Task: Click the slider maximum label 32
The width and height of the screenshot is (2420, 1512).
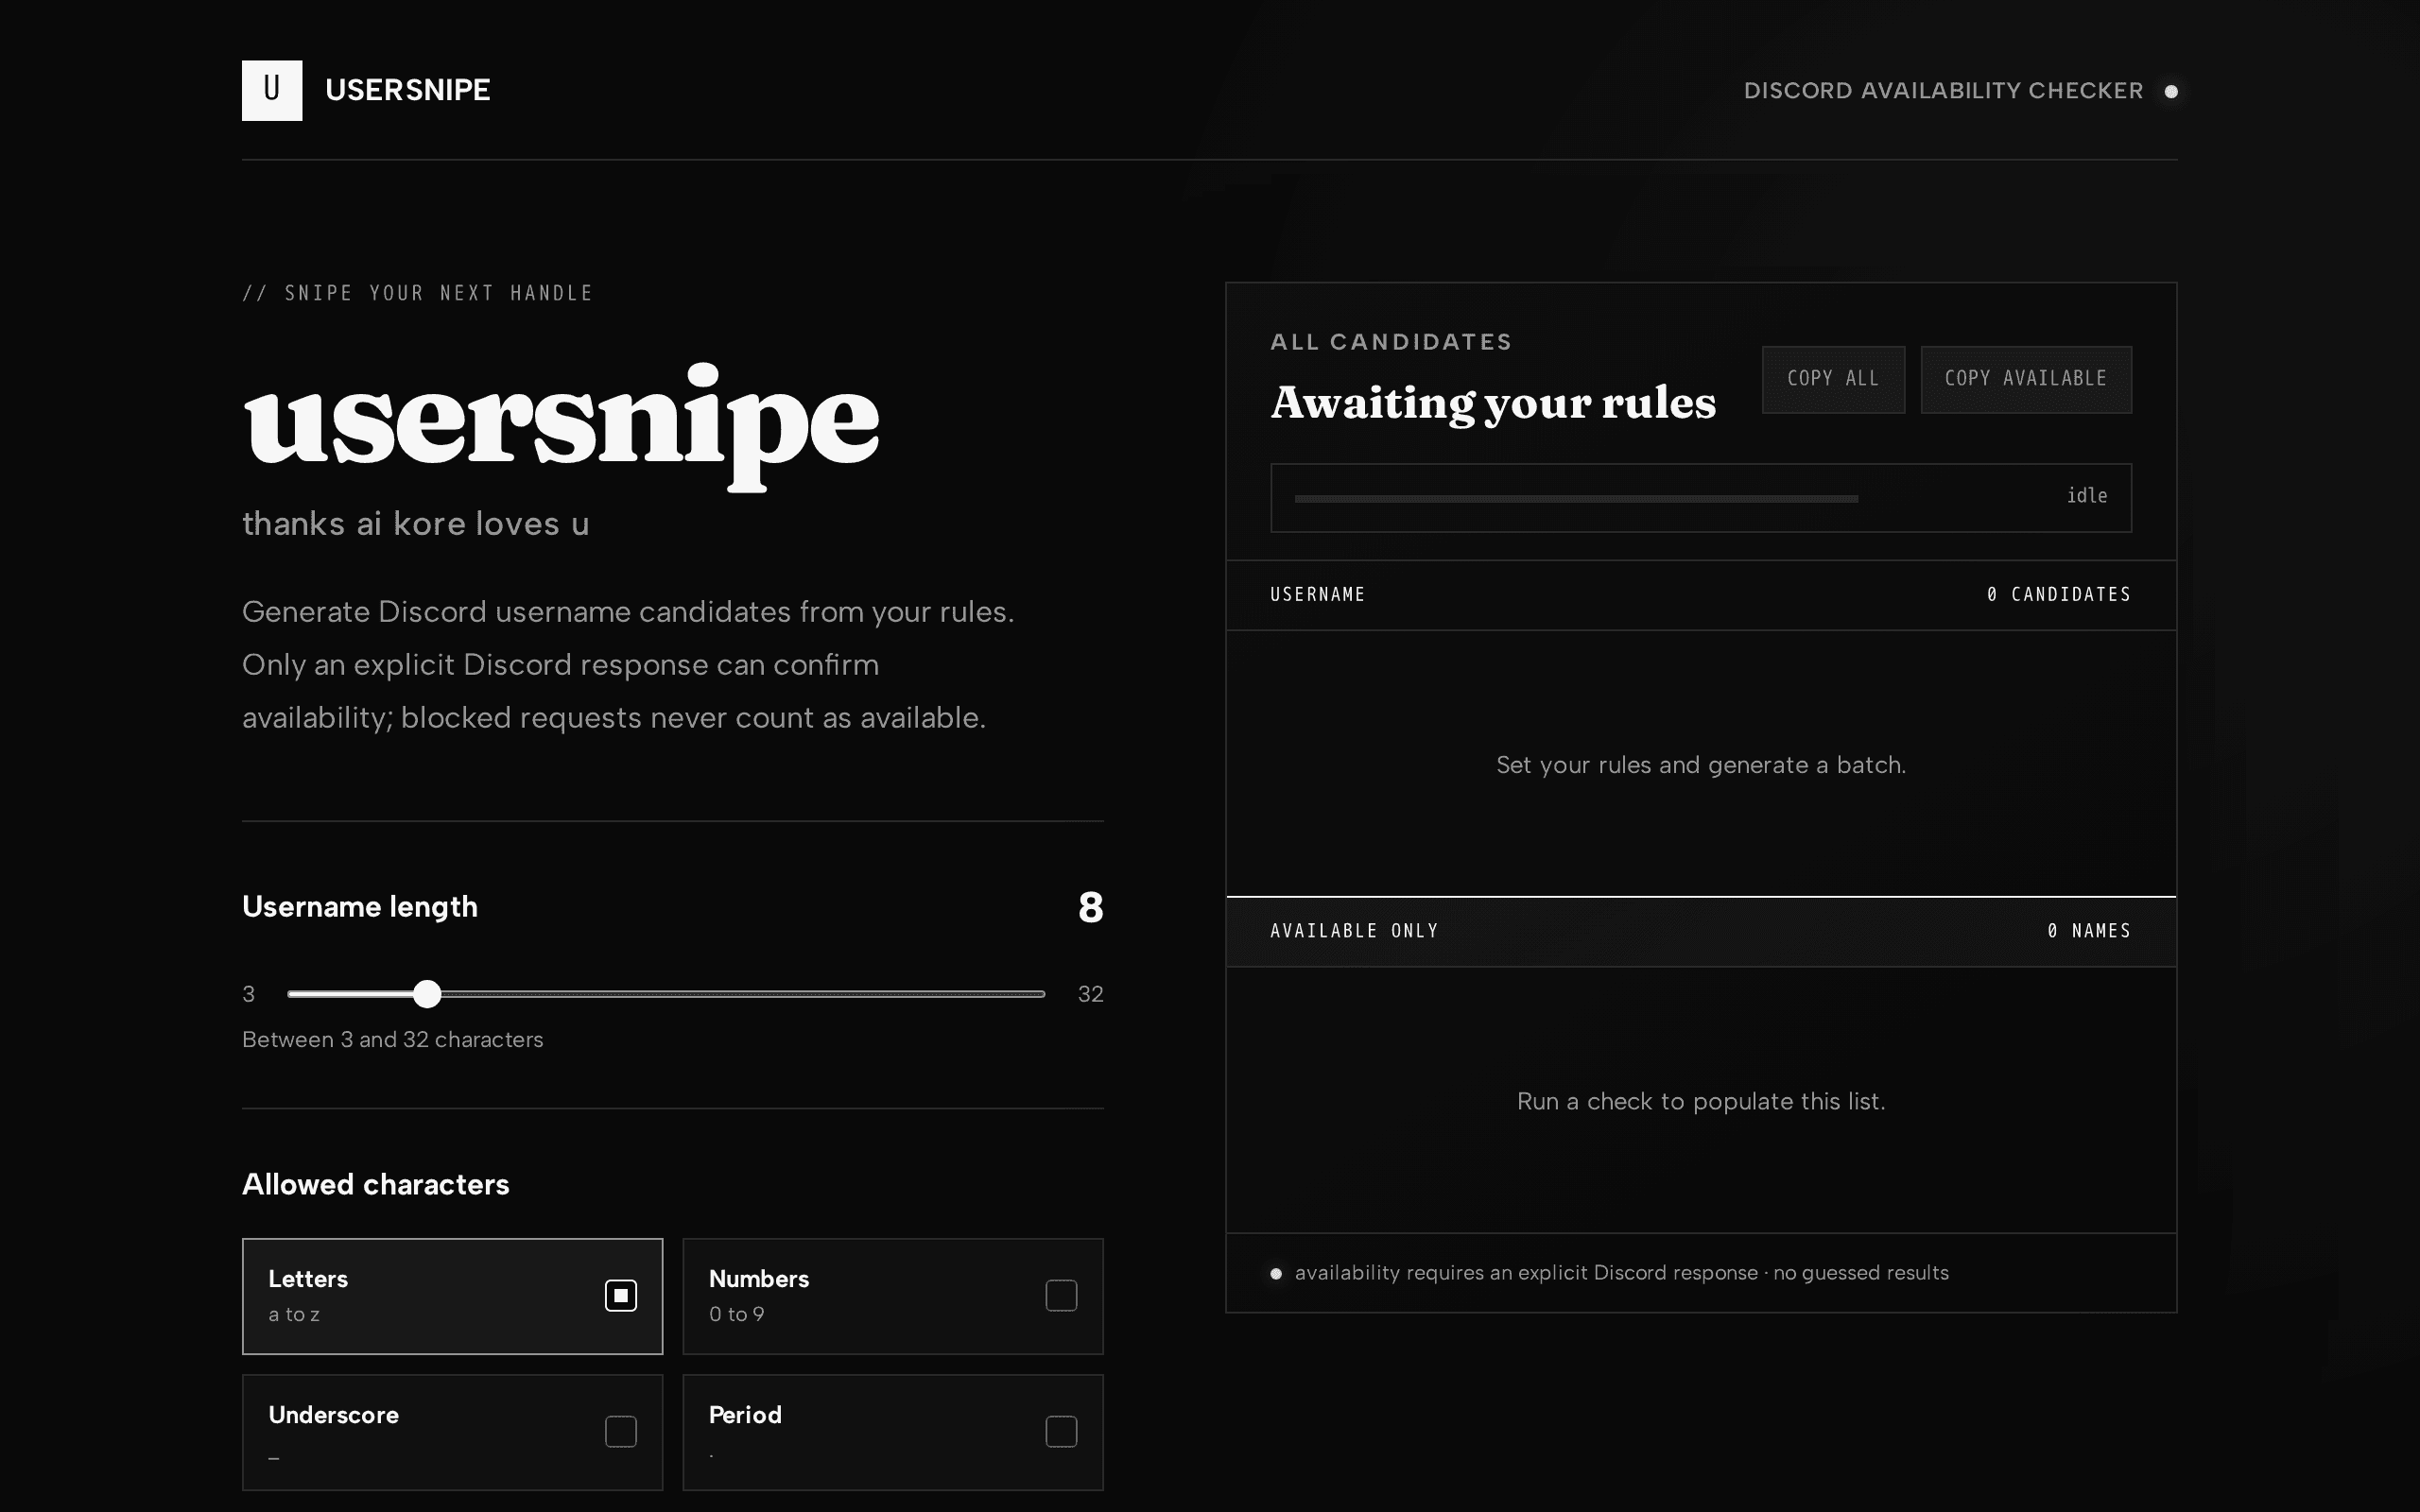Action: pos(1091,994)
